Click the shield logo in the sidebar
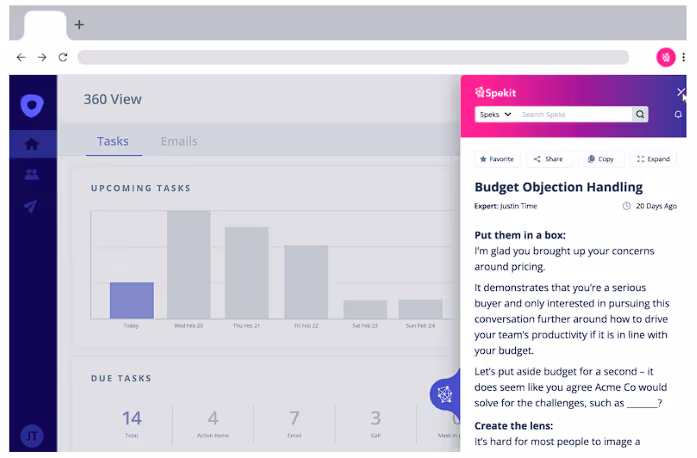Image resolution: width=697 pixels, height=458 pixels. click(x=32, y=106)
